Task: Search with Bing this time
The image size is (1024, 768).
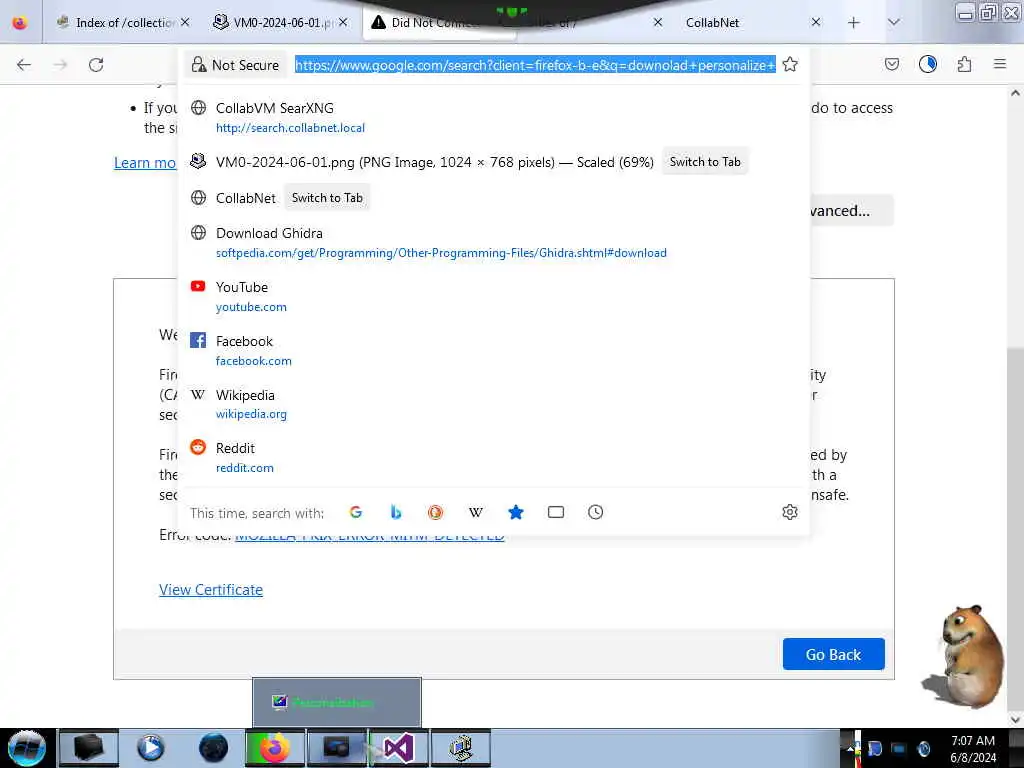Action: pos(396,513)
